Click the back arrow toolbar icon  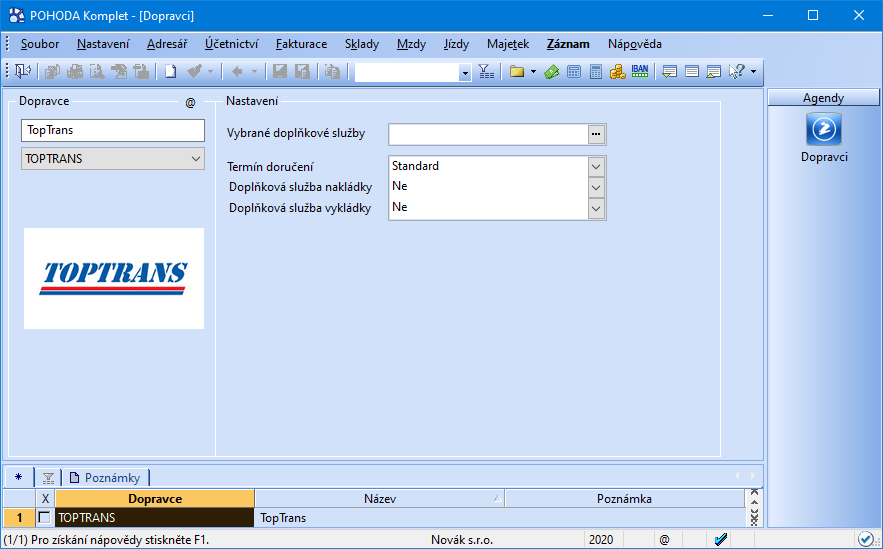237,72
